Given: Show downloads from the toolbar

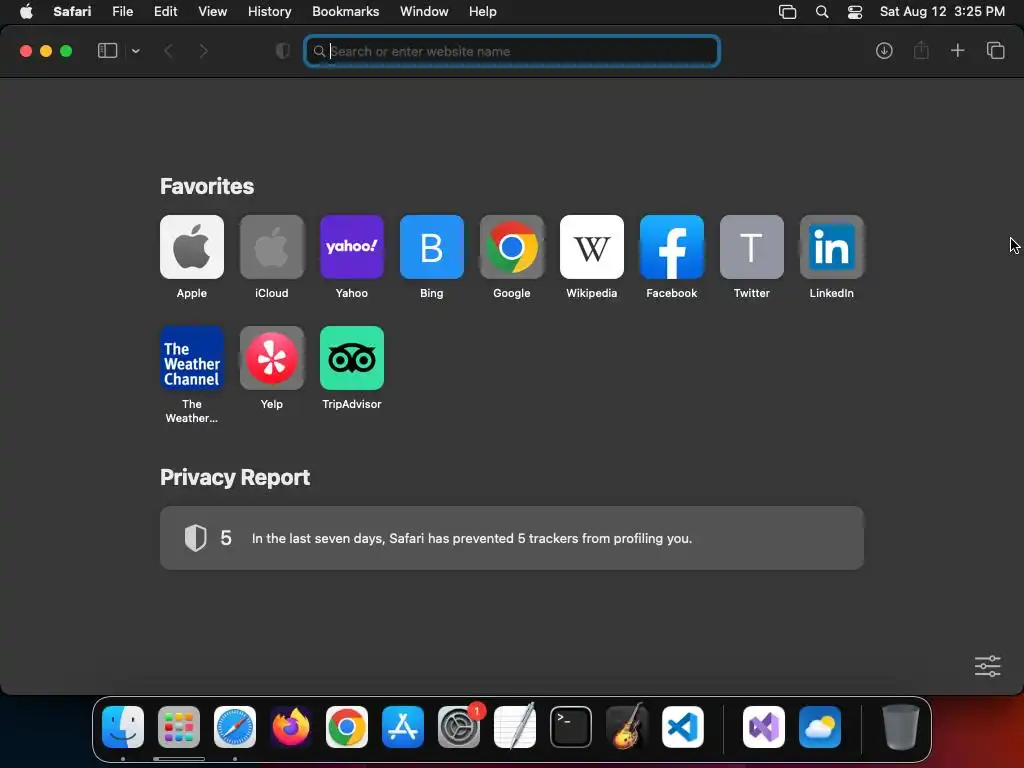Looking at the screenshot, I should [884, 50].
